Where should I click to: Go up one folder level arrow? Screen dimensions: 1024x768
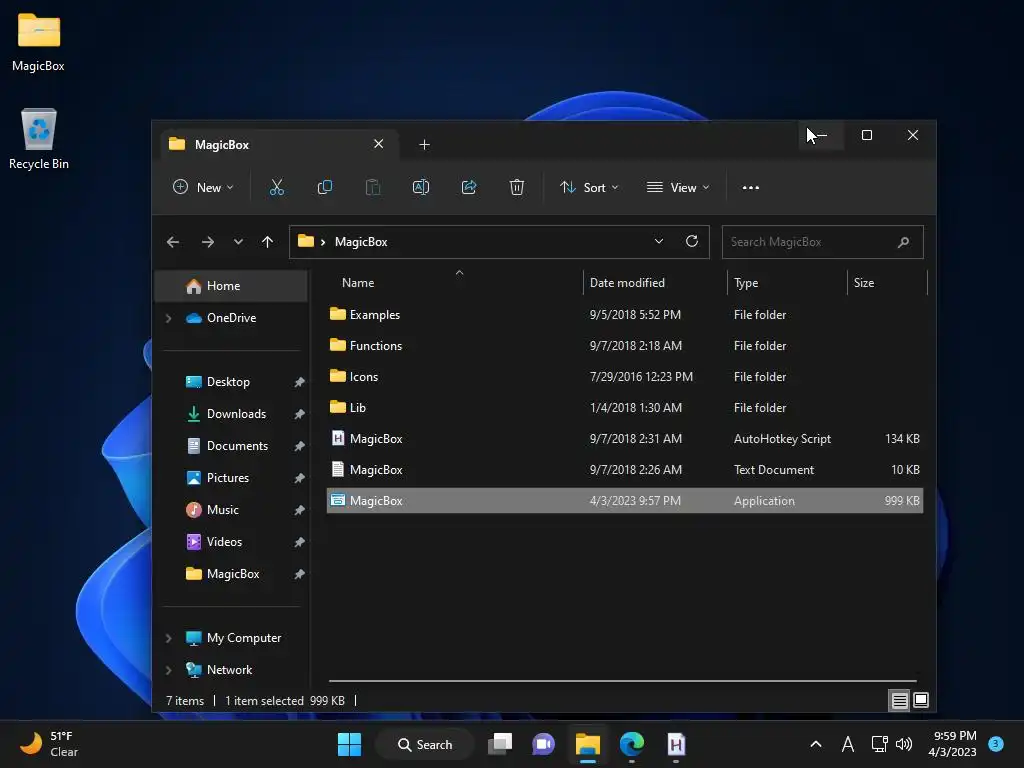267,242
